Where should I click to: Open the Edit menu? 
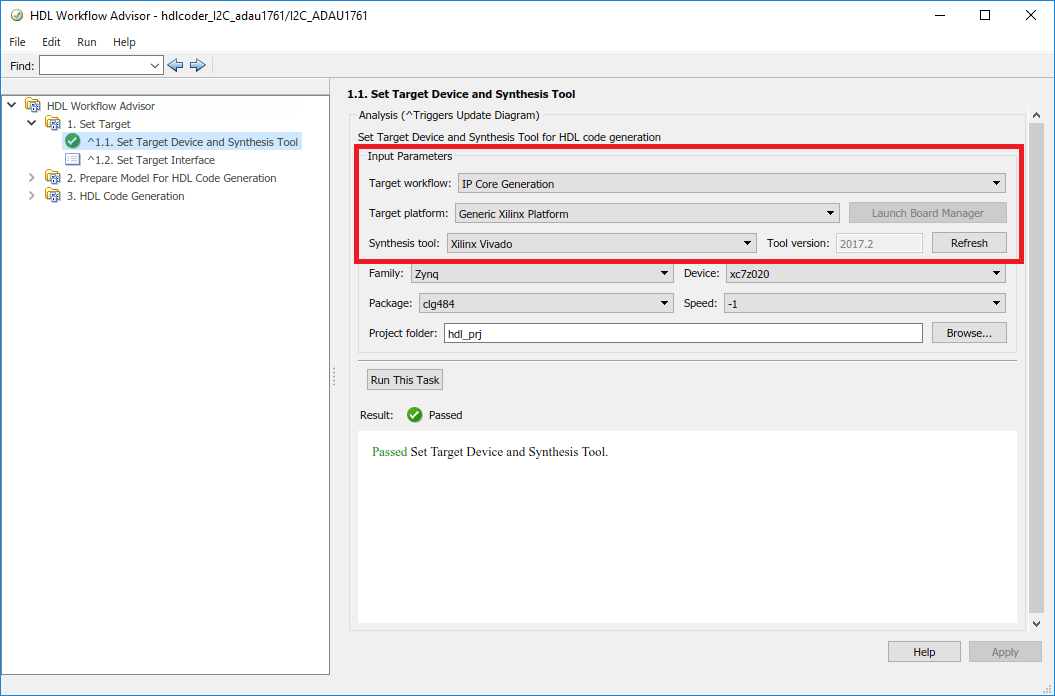(51, 42)
